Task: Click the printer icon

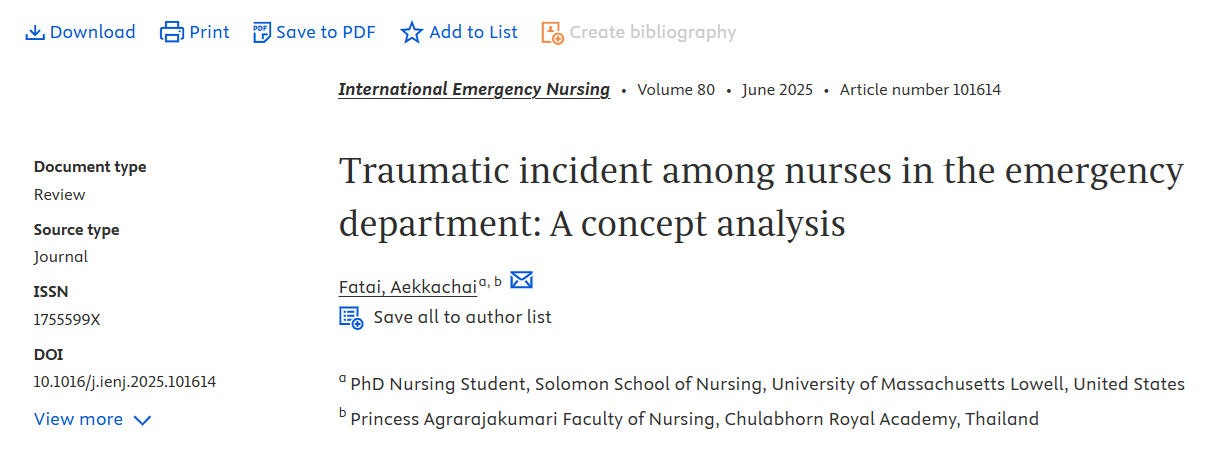Action: (x=172, y=32)
